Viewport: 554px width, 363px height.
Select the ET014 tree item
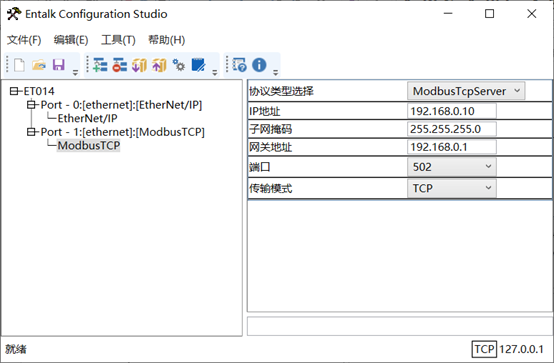tap(39, 91)
